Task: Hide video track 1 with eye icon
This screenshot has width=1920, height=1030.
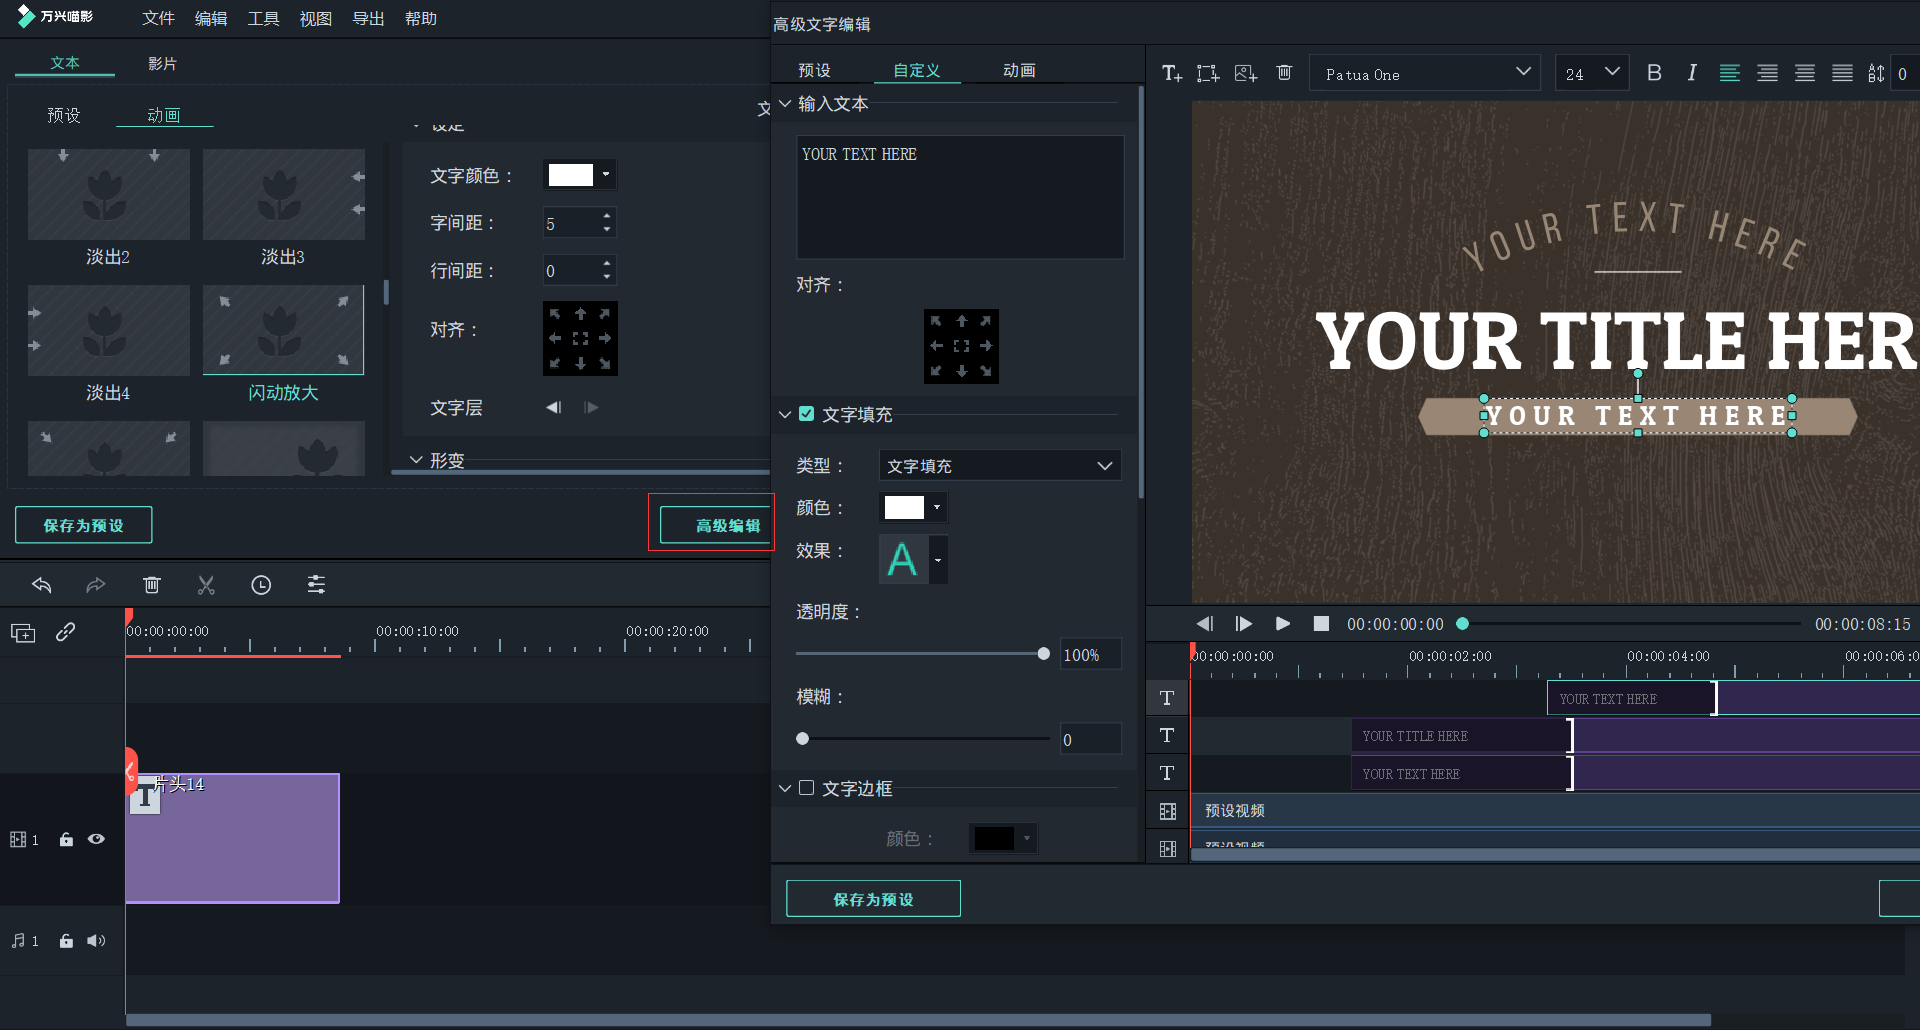Action: (x=96, y=839)
